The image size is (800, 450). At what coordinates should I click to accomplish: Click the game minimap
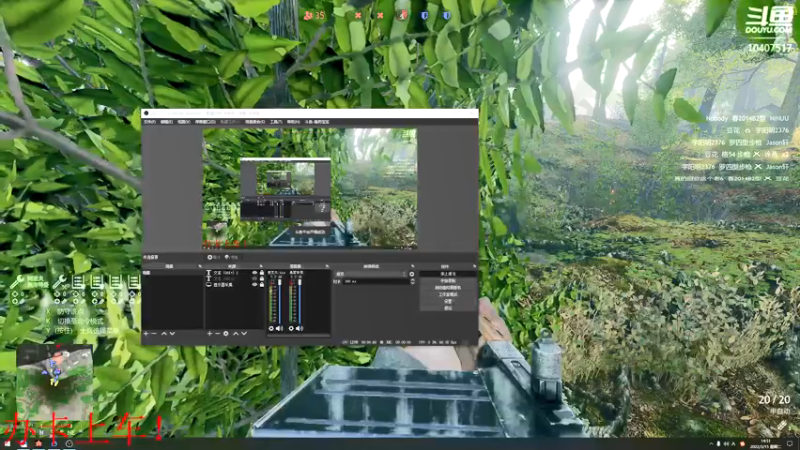point(55,383)
